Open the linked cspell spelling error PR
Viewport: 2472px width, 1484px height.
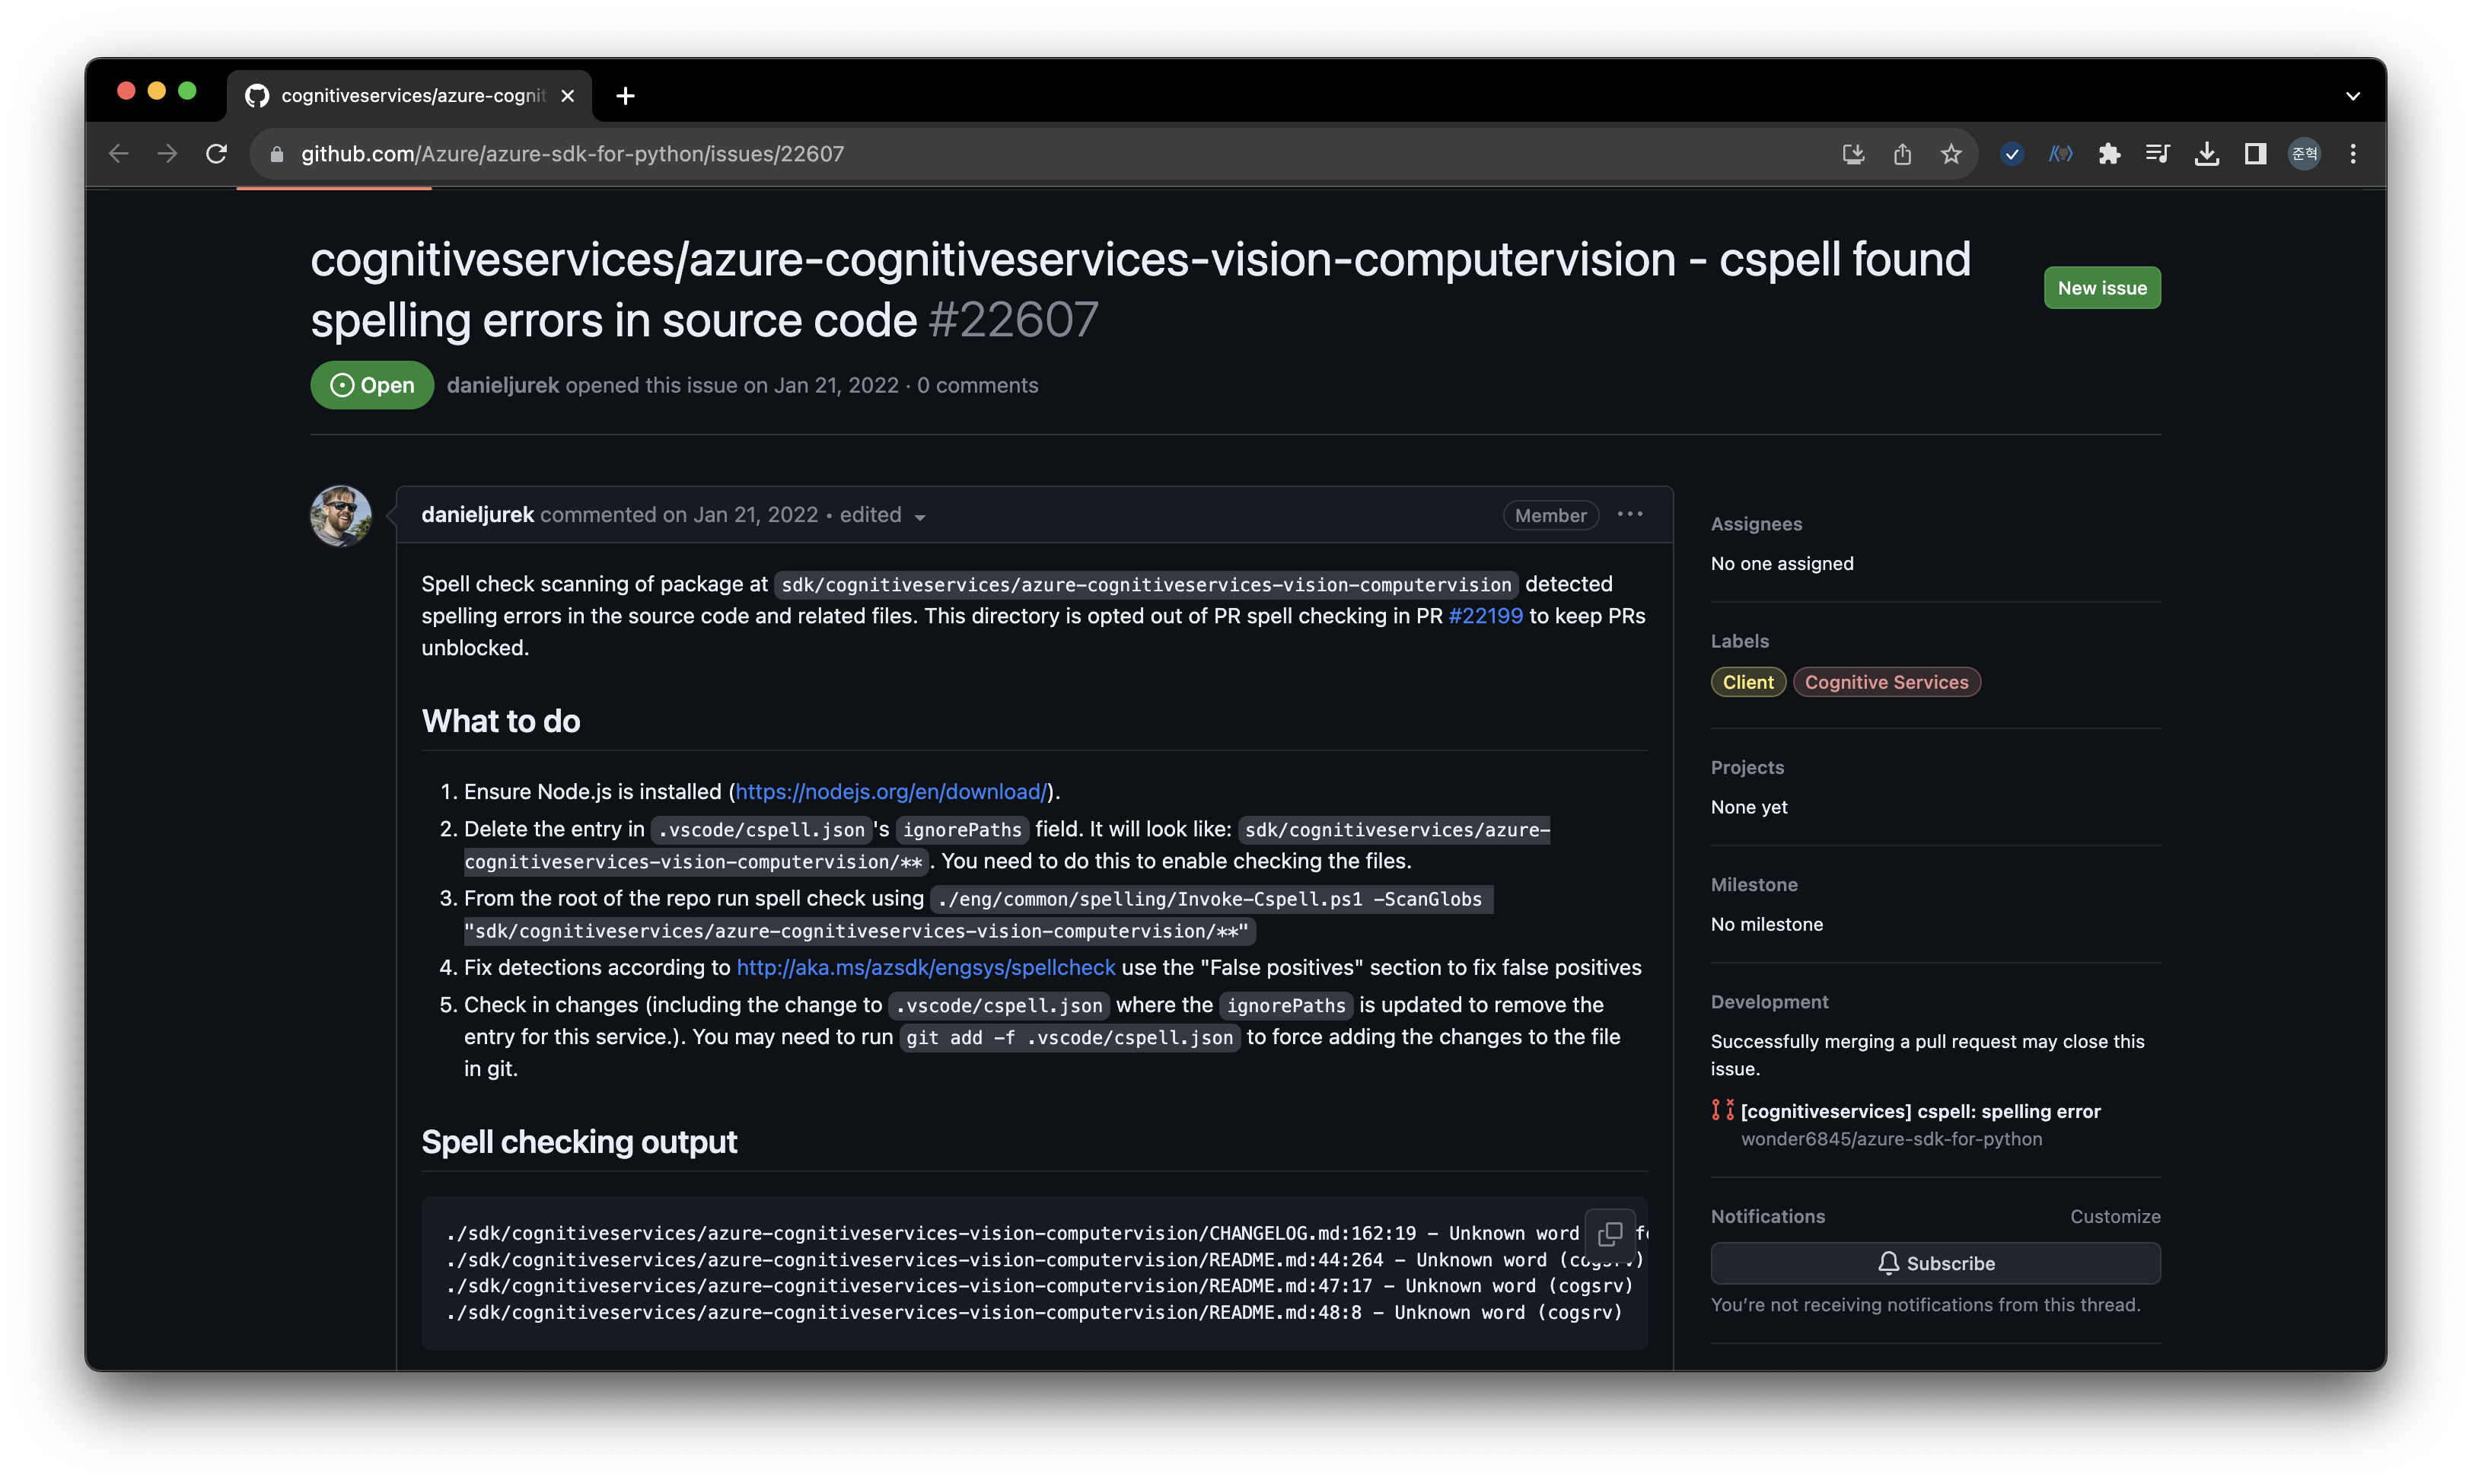[x=1920, y=1112]
